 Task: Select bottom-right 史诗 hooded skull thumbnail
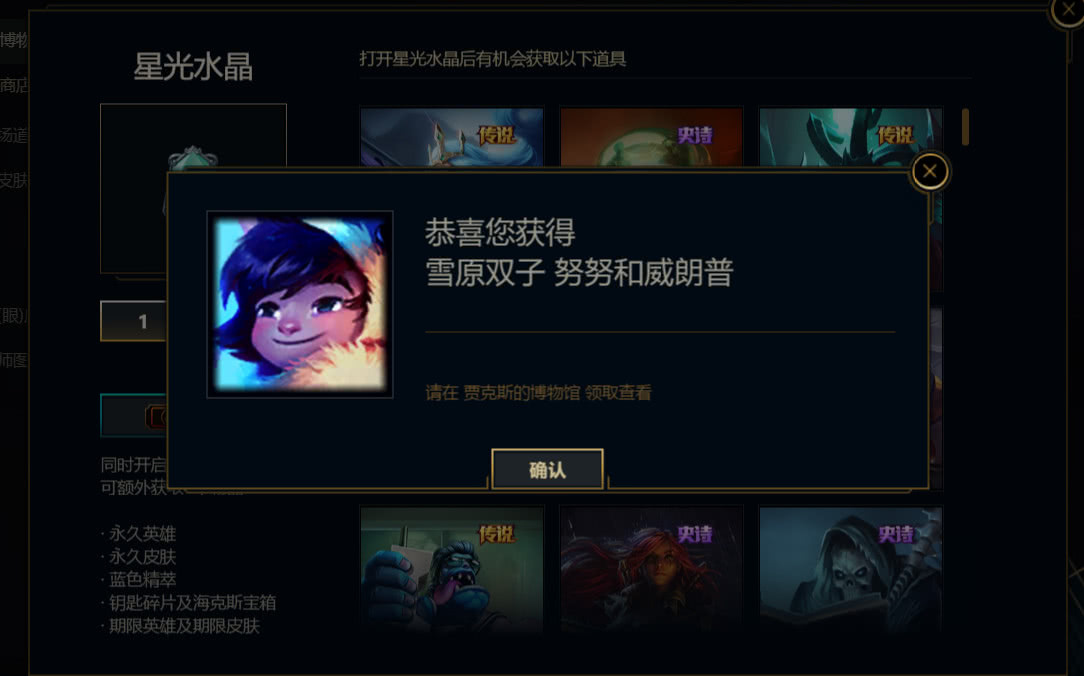(850, 570)
